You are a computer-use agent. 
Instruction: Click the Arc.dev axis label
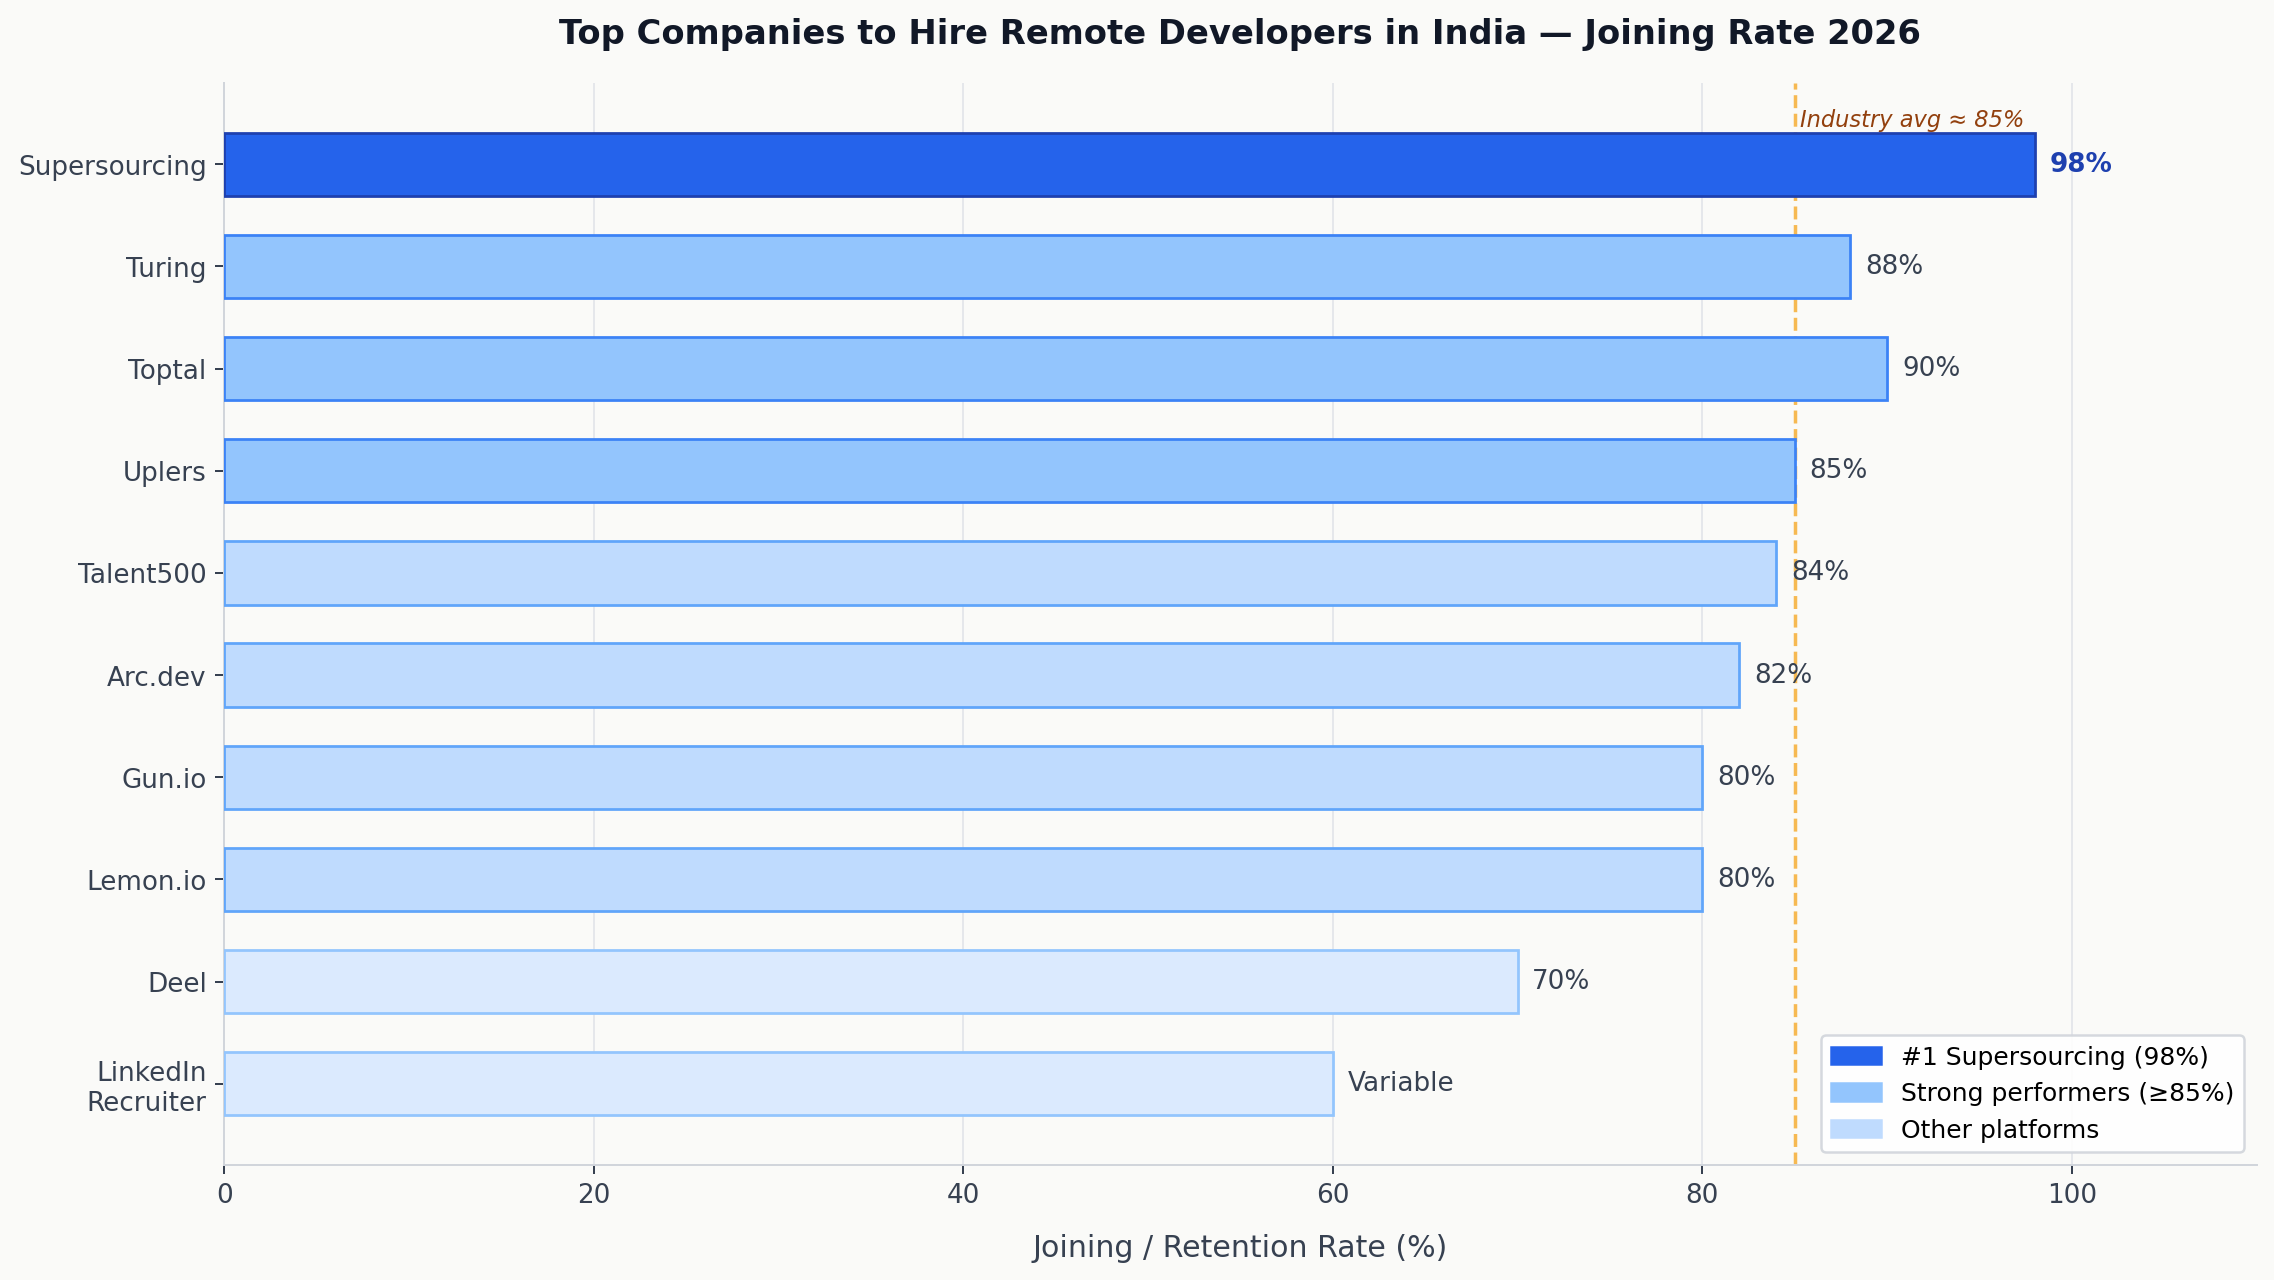pyautogui.click(x=156, y=677)
